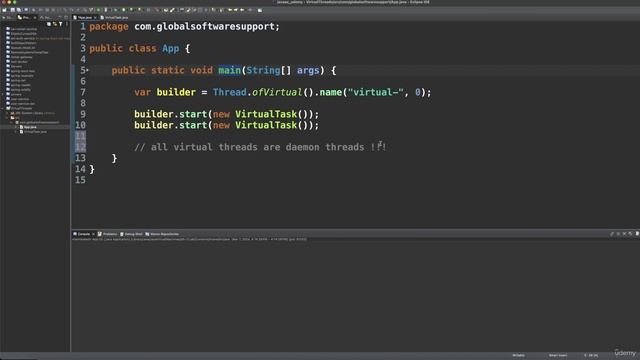Click the 'Smart Insert' status bar entry
Screen dimensions: 640x360
pos(558,356)
